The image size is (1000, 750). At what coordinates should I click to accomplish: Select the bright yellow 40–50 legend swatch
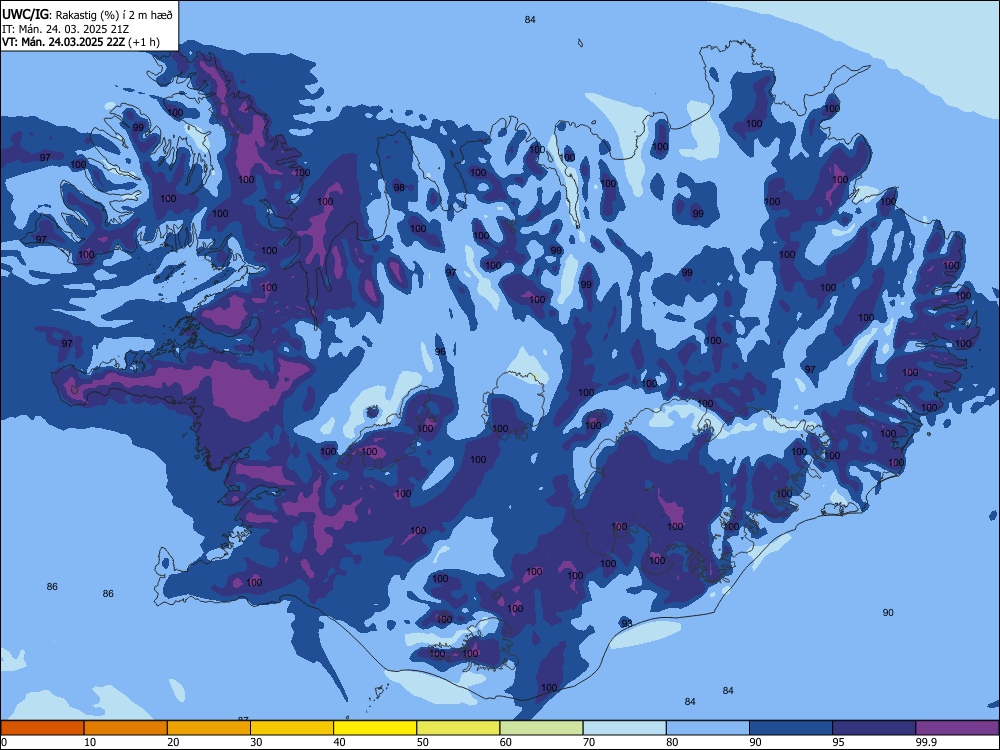375,728
